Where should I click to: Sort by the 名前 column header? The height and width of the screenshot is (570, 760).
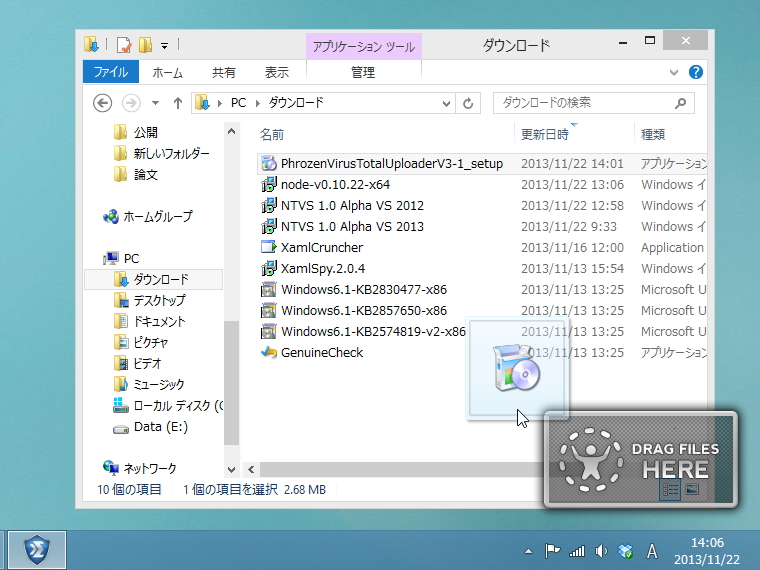pos(272,134)
